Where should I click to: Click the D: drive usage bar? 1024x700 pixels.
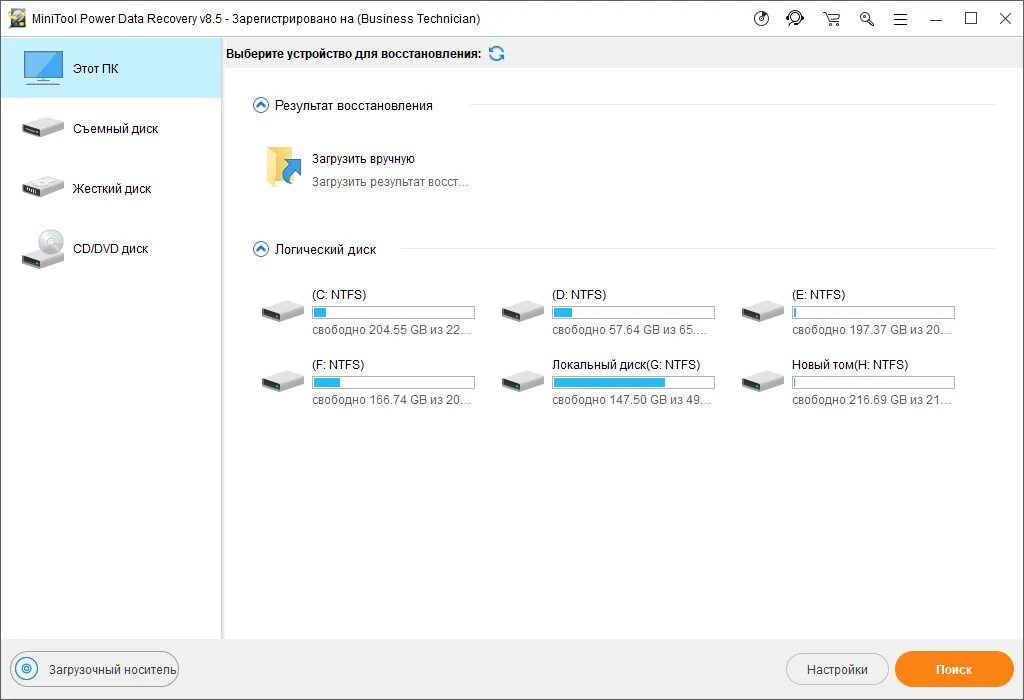(x=633, y=312)
